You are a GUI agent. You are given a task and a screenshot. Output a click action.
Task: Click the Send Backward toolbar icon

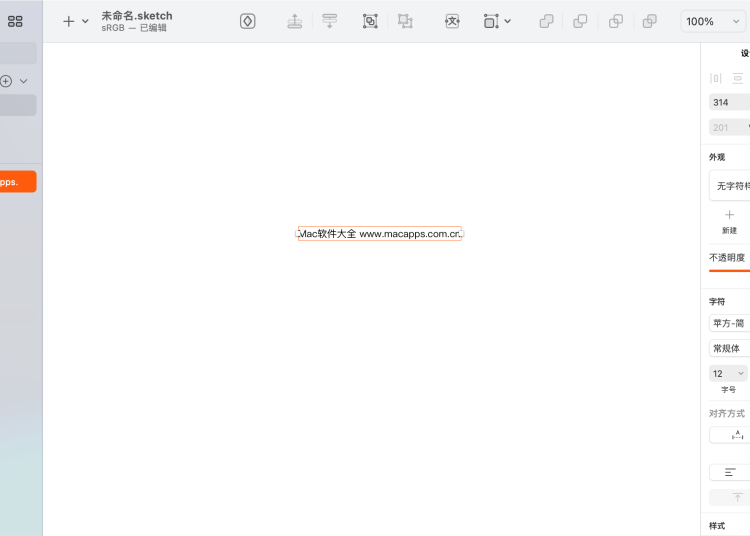(x=329, y=21)
